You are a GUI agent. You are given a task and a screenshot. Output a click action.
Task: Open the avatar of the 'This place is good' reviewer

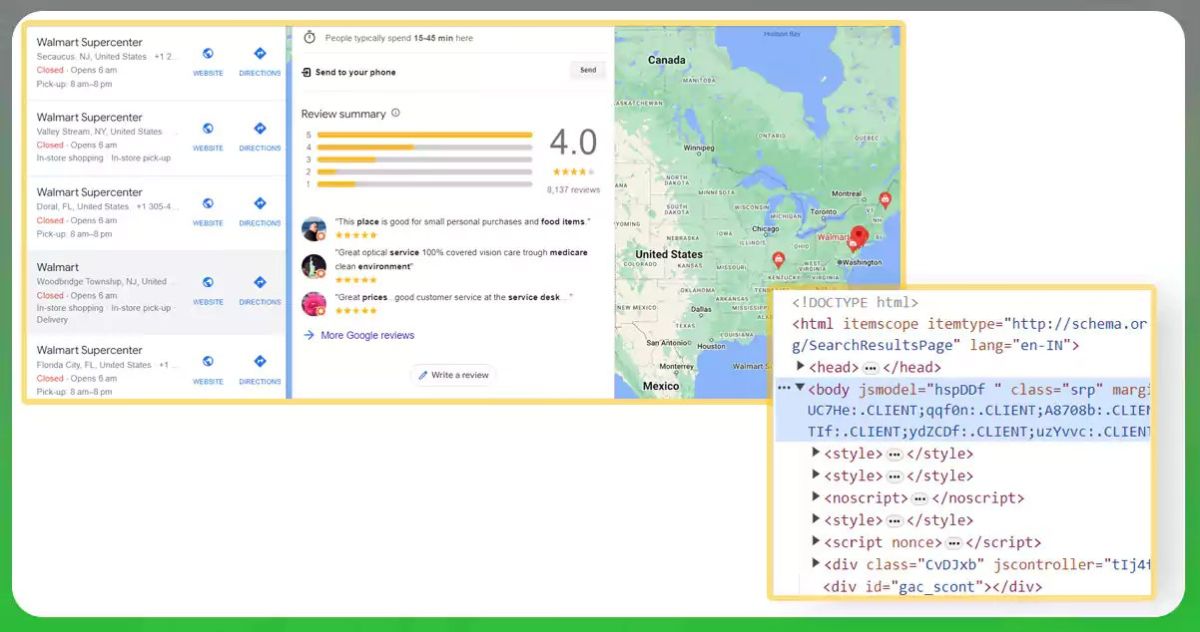click(x=314, y=228)
